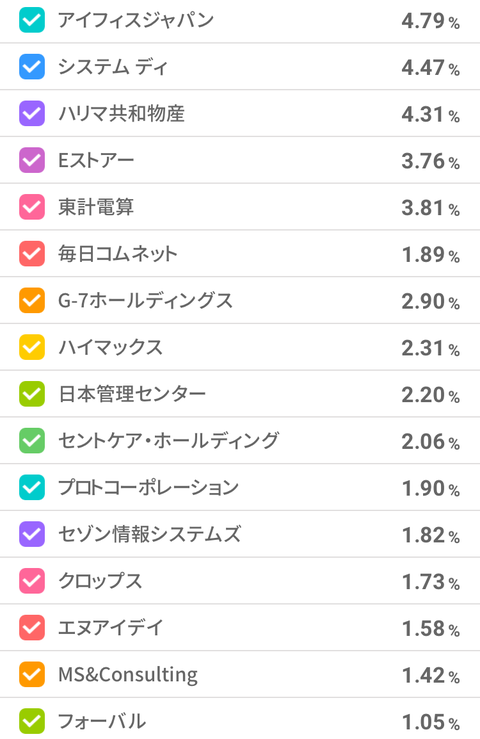Image resolution: width=480 pixels, height=739 pixels.
Task: Toggle the Eストアー checkbox
Action: [32, 160]
